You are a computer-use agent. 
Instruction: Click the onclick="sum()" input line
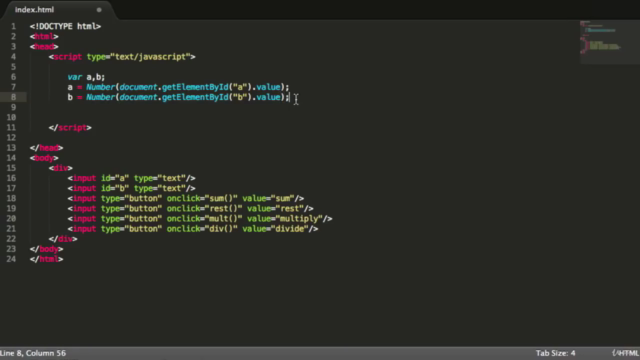(x=186, y=198)
